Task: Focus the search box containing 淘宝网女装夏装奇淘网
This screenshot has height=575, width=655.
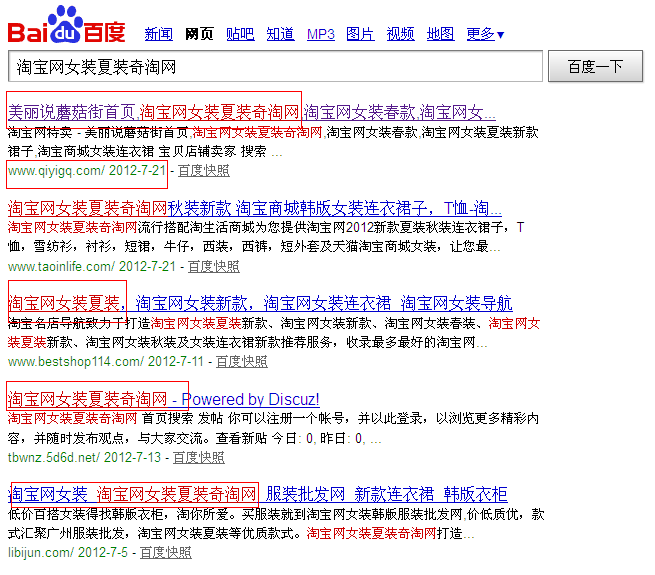Action: (x=275, y=66)
